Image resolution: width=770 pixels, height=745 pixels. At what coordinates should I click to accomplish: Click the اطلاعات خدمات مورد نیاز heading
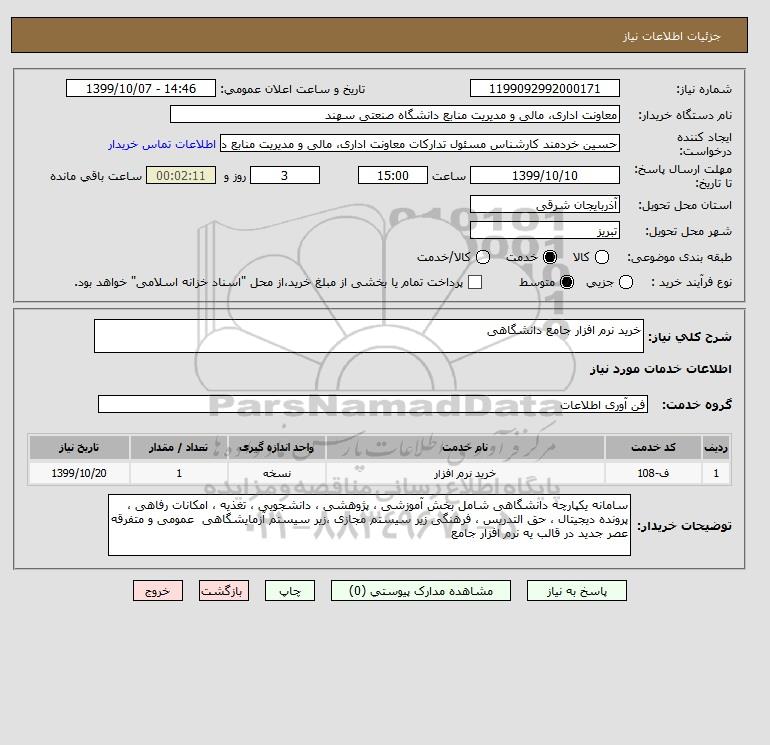[x=660, y=369]
